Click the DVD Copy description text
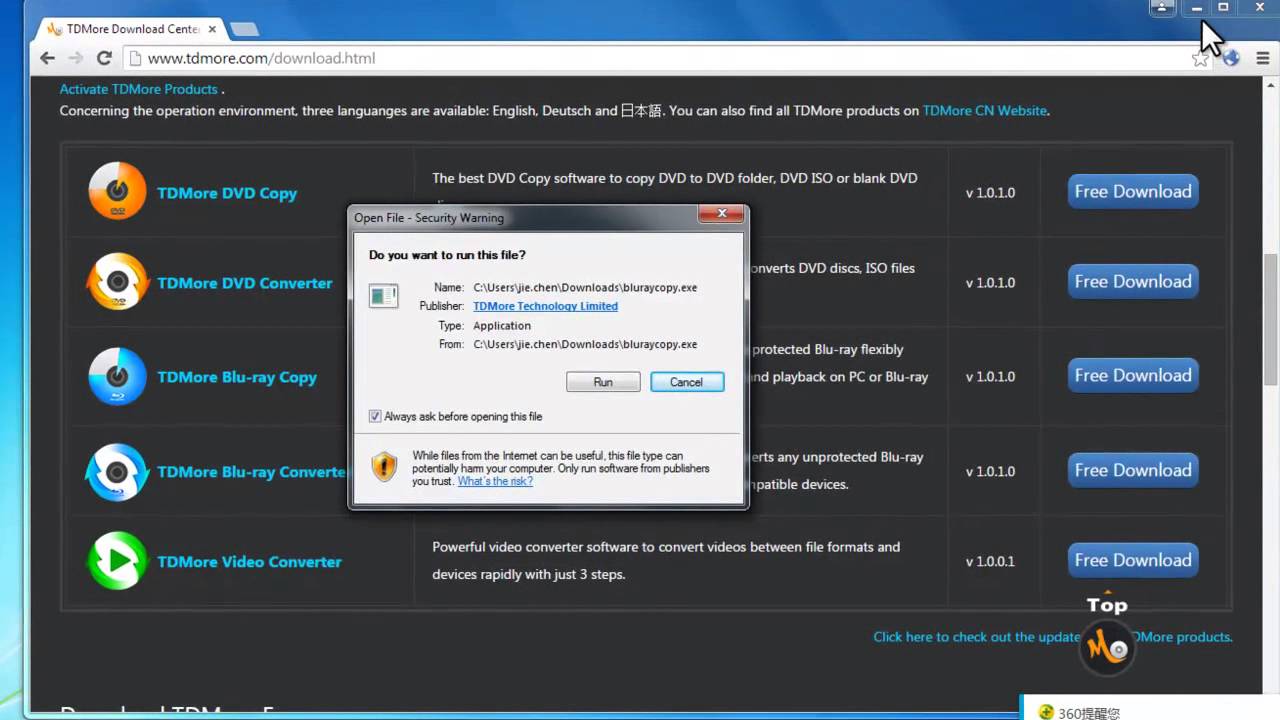 click(x=675, y=178)
